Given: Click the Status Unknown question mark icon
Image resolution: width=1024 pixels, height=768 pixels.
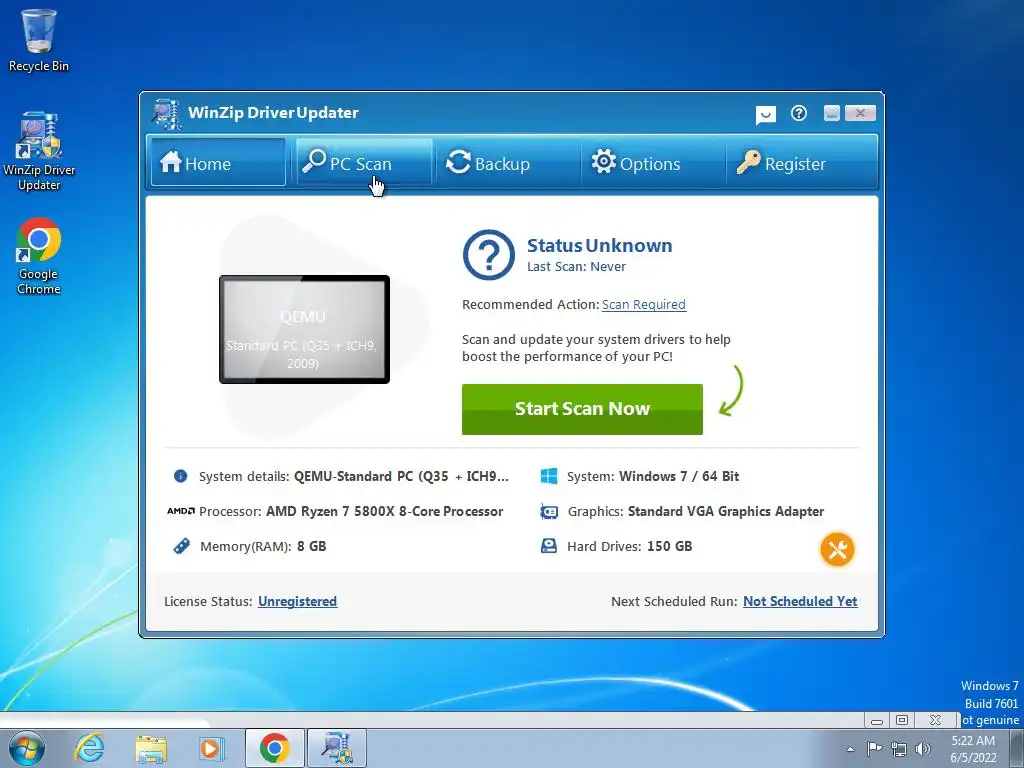Looking at the screenshot, I should click(x=488, y=255).
